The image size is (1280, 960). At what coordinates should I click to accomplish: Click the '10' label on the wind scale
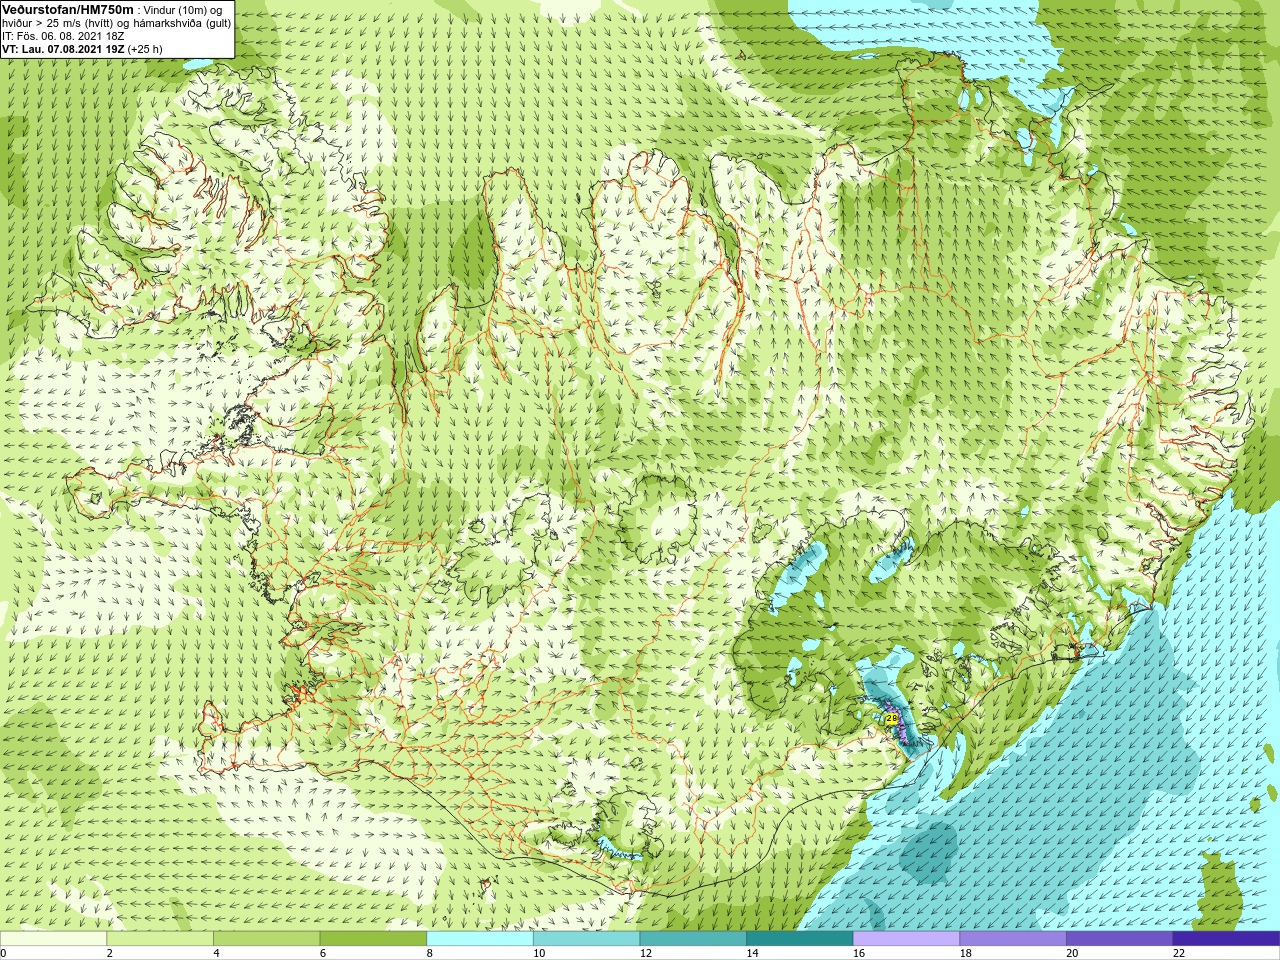[539, 953]
